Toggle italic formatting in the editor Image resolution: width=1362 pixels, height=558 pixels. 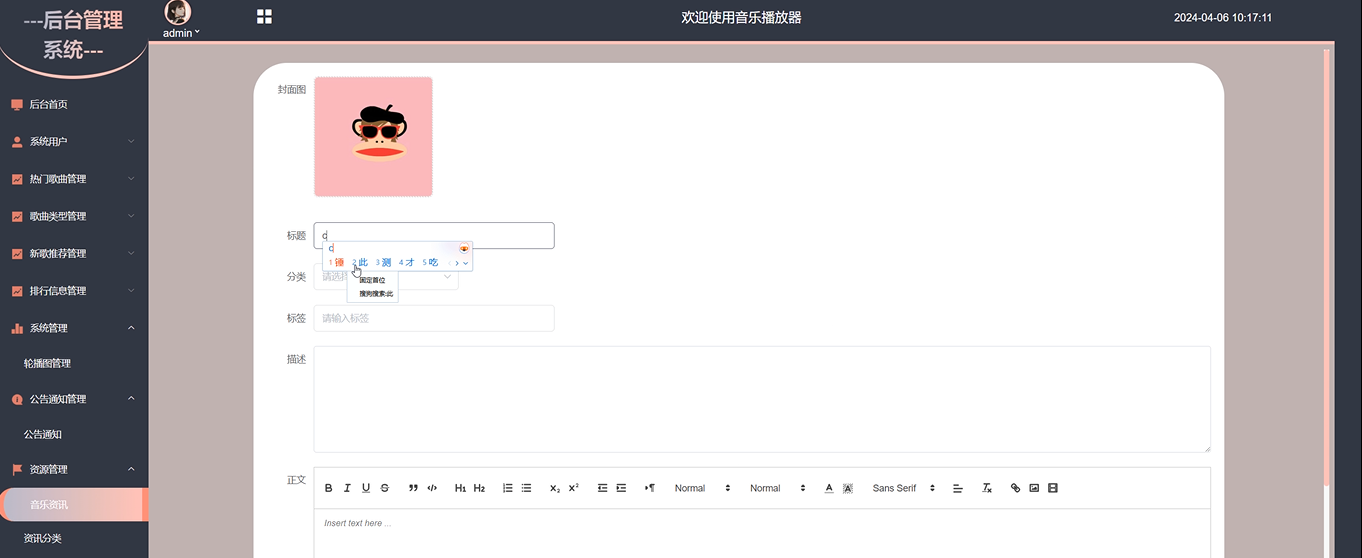click(347, 488)
